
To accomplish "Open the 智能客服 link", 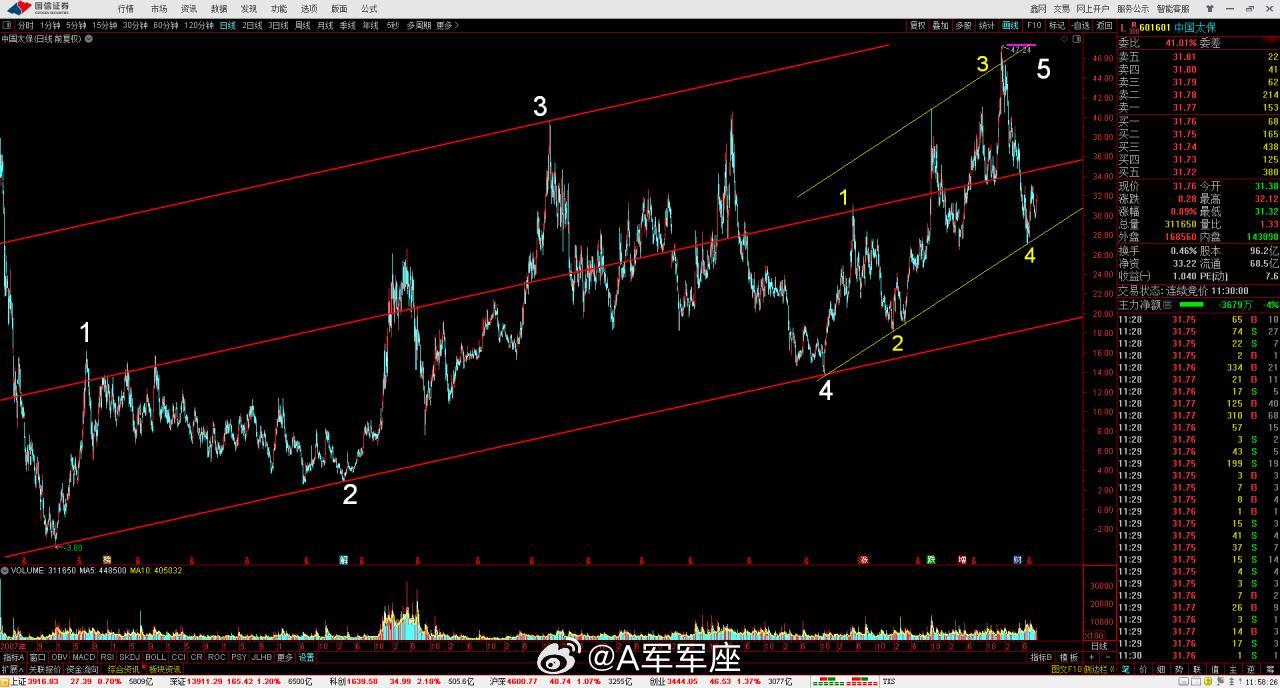I will (1173, 8).
